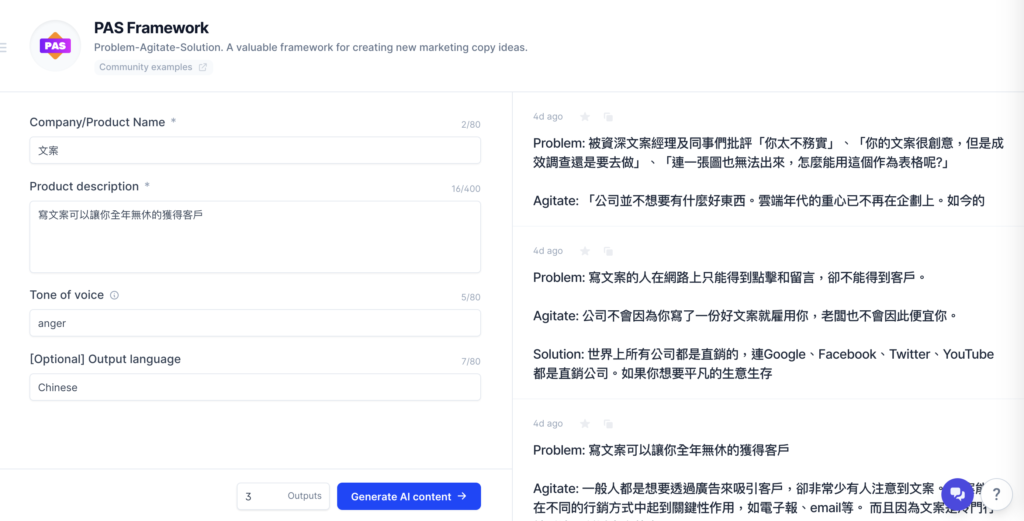This screenshot has height=521, width=1024.
Task: Click the PAS Framework logo icon
Action: click(x=55, y=46)
